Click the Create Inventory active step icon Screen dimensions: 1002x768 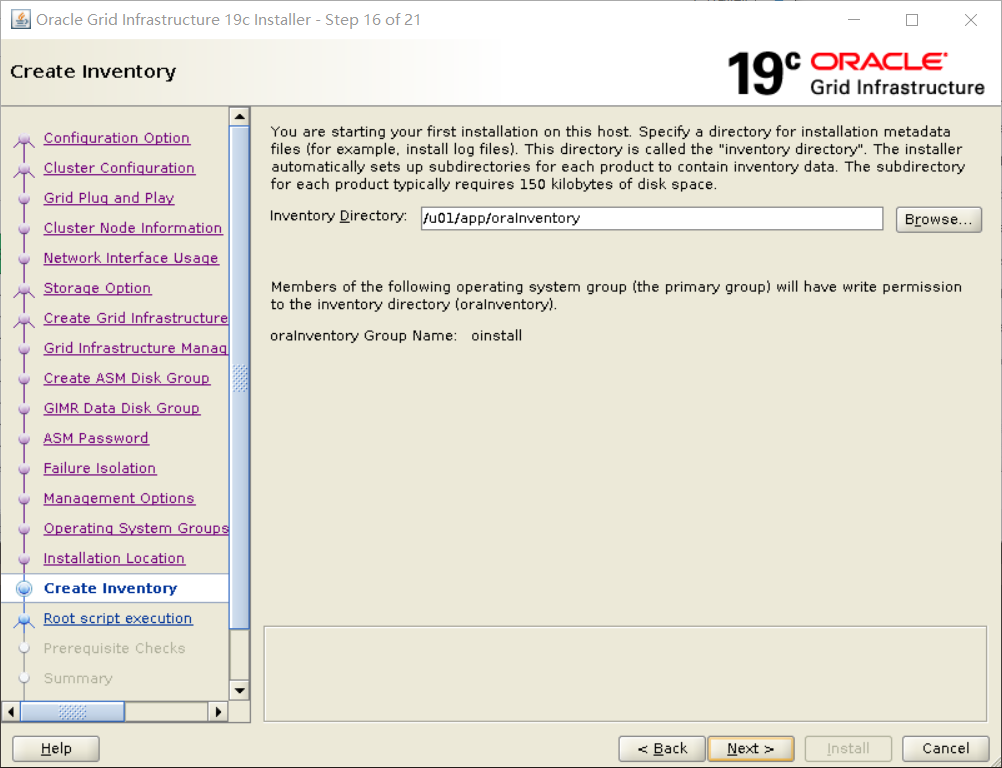point(24,588)
